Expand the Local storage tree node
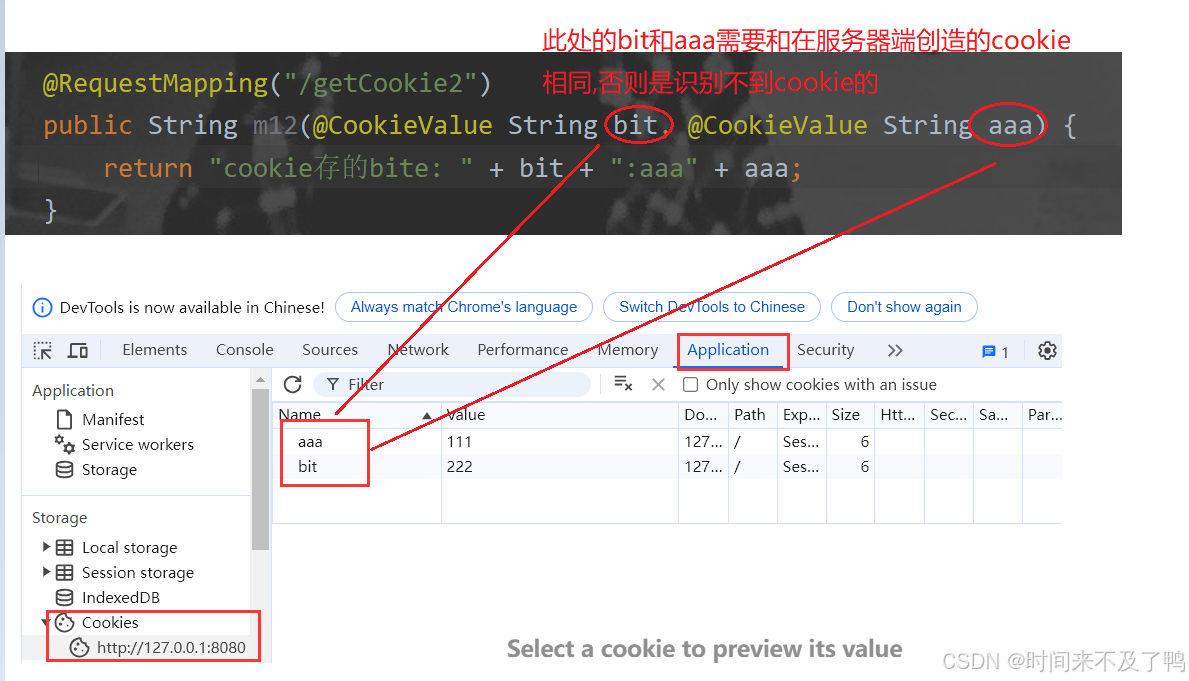This screenshot has height=681, width=1189. tap(46, 547)
